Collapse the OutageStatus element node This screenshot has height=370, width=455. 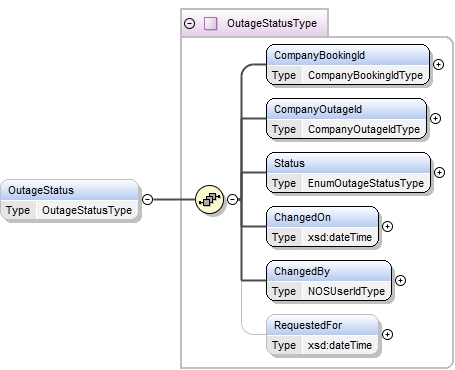coord(147,199)
